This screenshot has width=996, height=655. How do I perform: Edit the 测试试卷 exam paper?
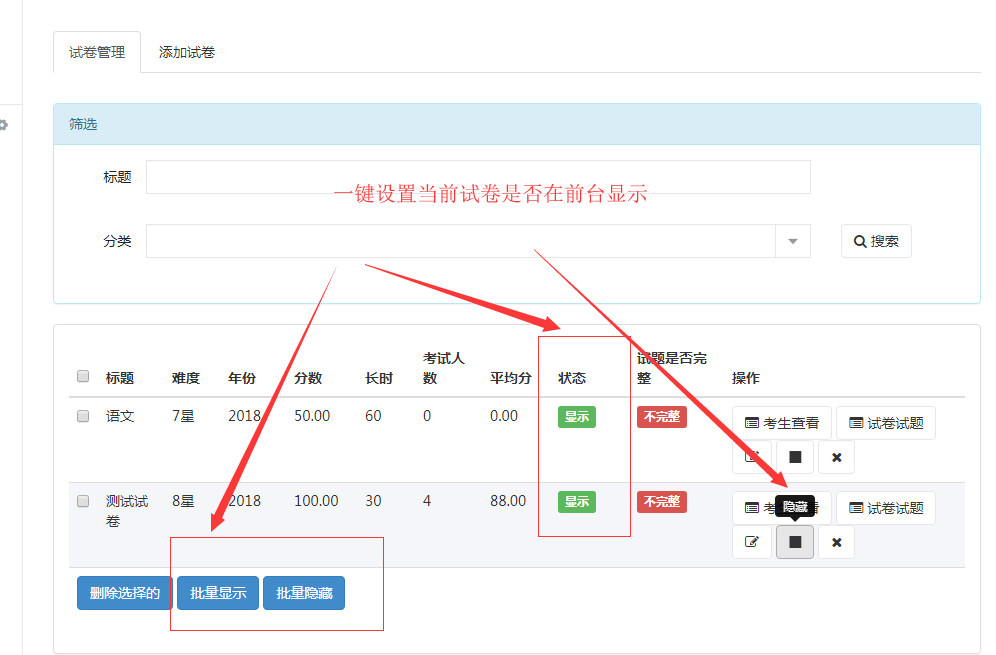(752, 542)
